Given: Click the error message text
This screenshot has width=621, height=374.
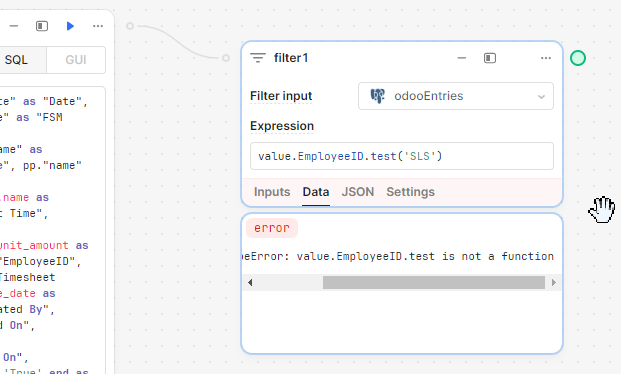Looking at the screenshot, I should point(398,256).
